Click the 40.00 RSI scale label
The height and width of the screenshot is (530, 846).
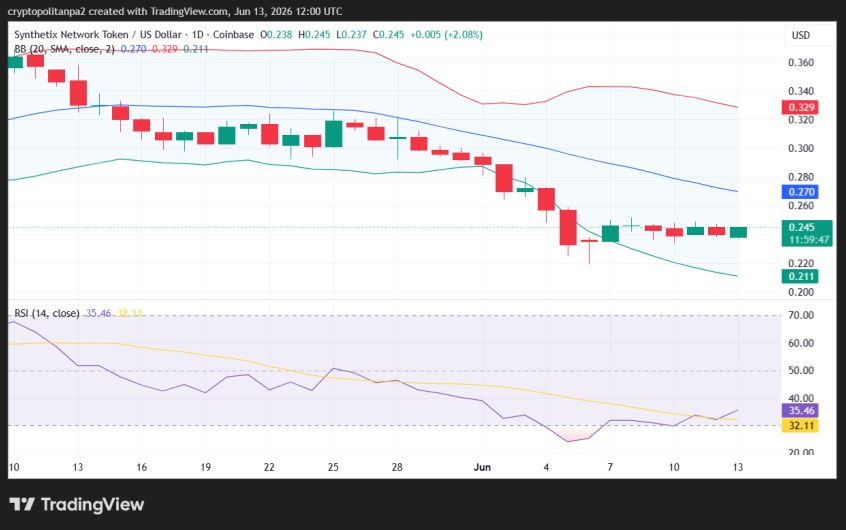pos(801,398)
